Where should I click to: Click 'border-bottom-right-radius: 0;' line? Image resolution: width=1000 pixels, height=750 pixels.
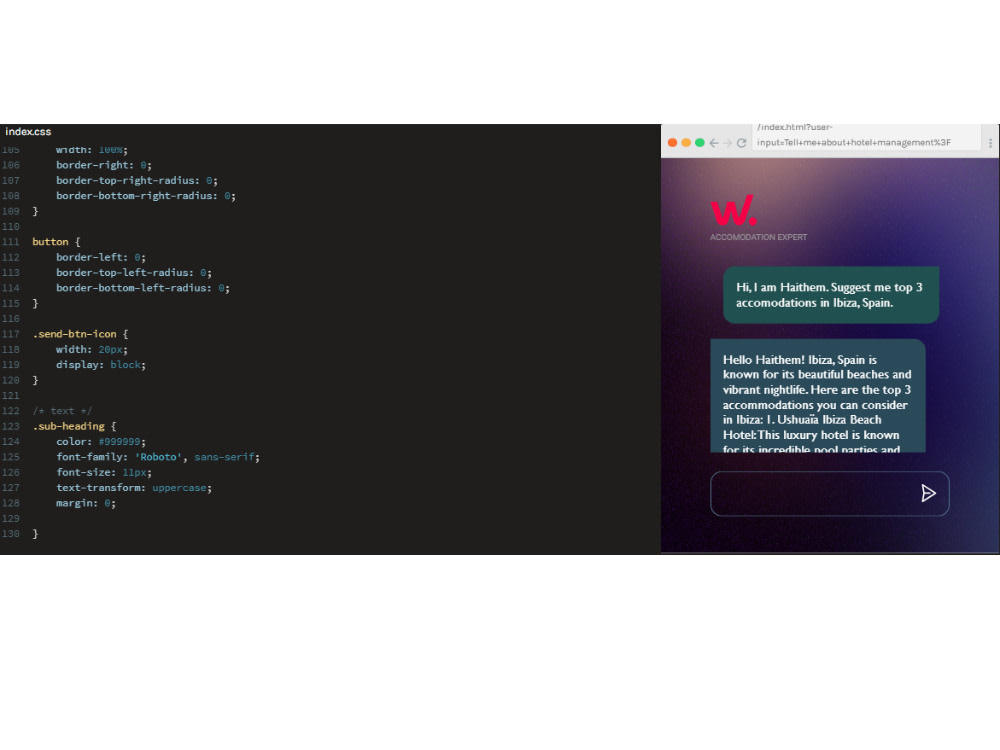[146, 196]
